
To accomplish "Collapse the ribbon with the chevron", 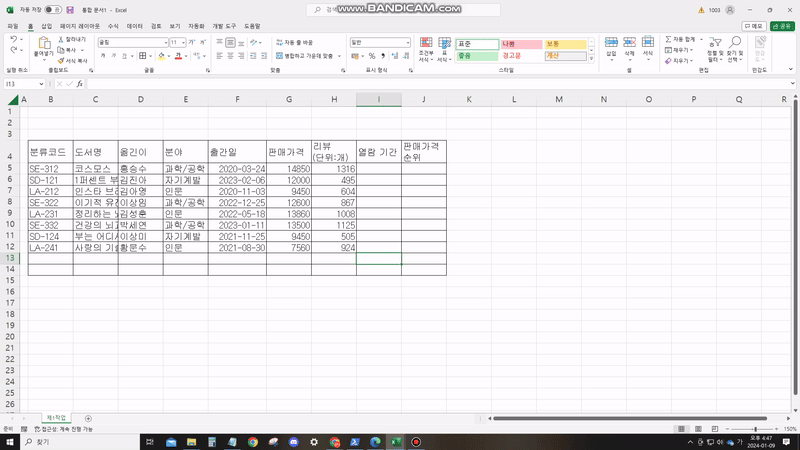I will [x=791, y=69].
